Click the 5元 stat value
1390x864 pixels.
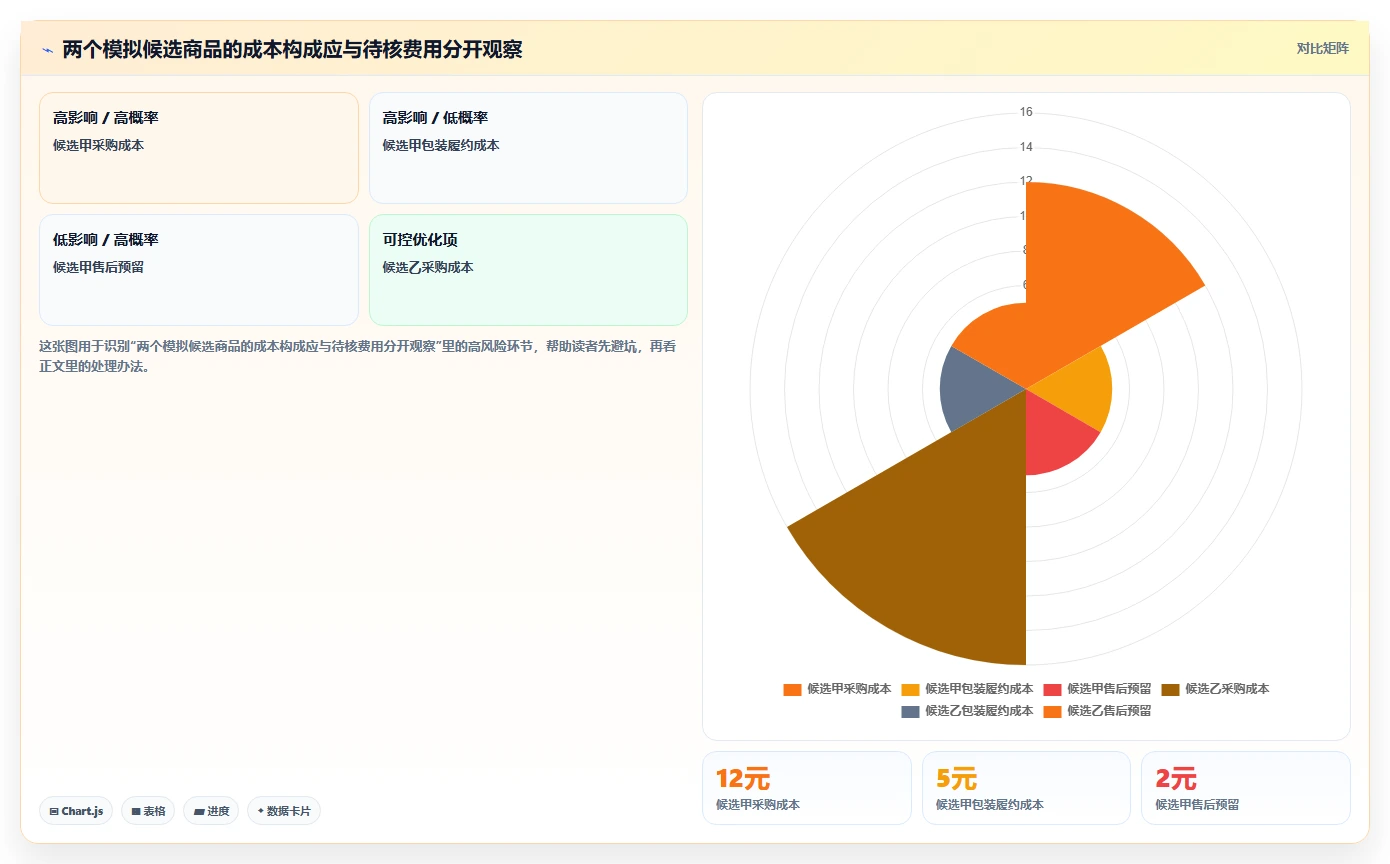point(956,778)
